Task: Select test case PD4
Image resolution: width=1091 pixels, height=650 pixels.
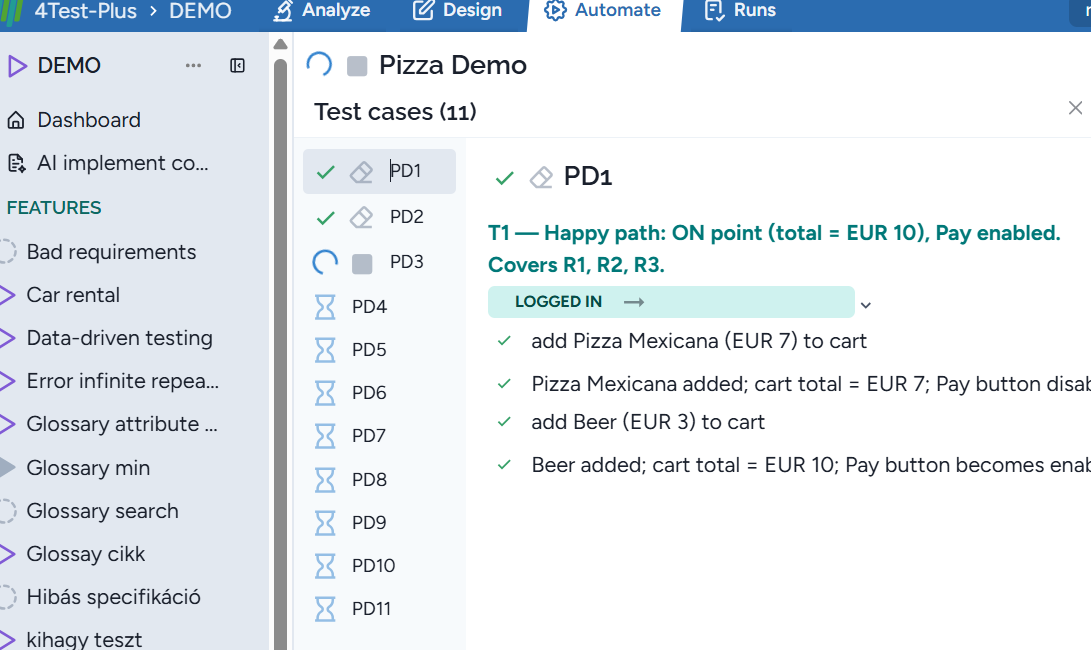Action: coord(369,307)
